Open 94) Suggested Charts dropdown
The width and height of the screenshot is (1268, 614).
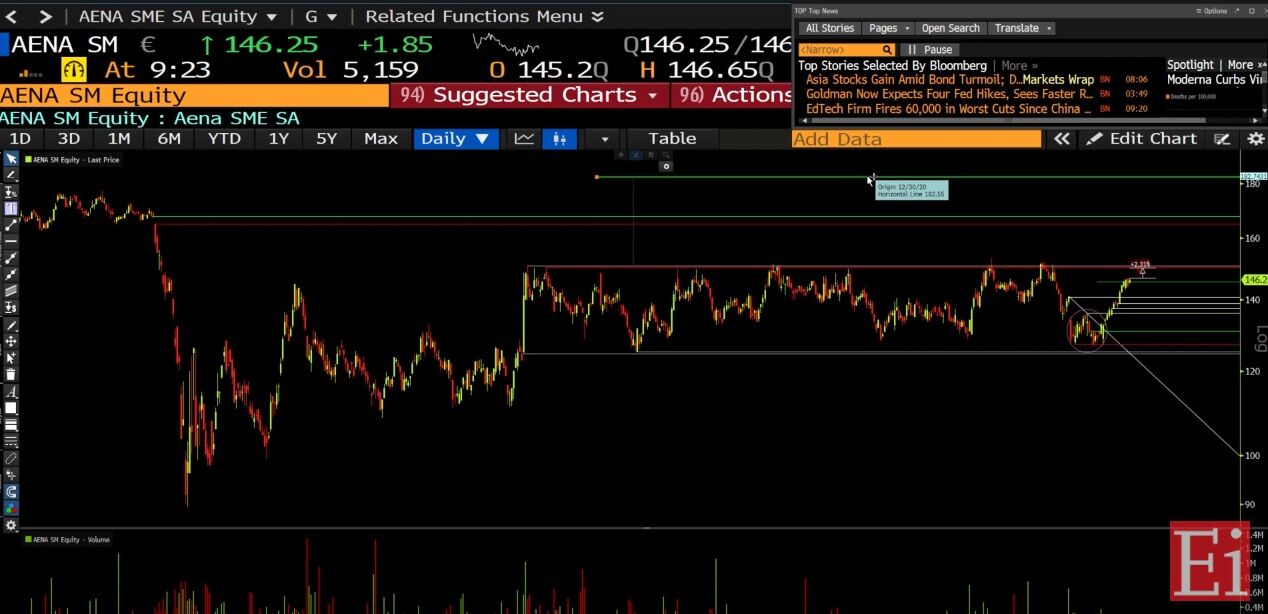(528, 95)
